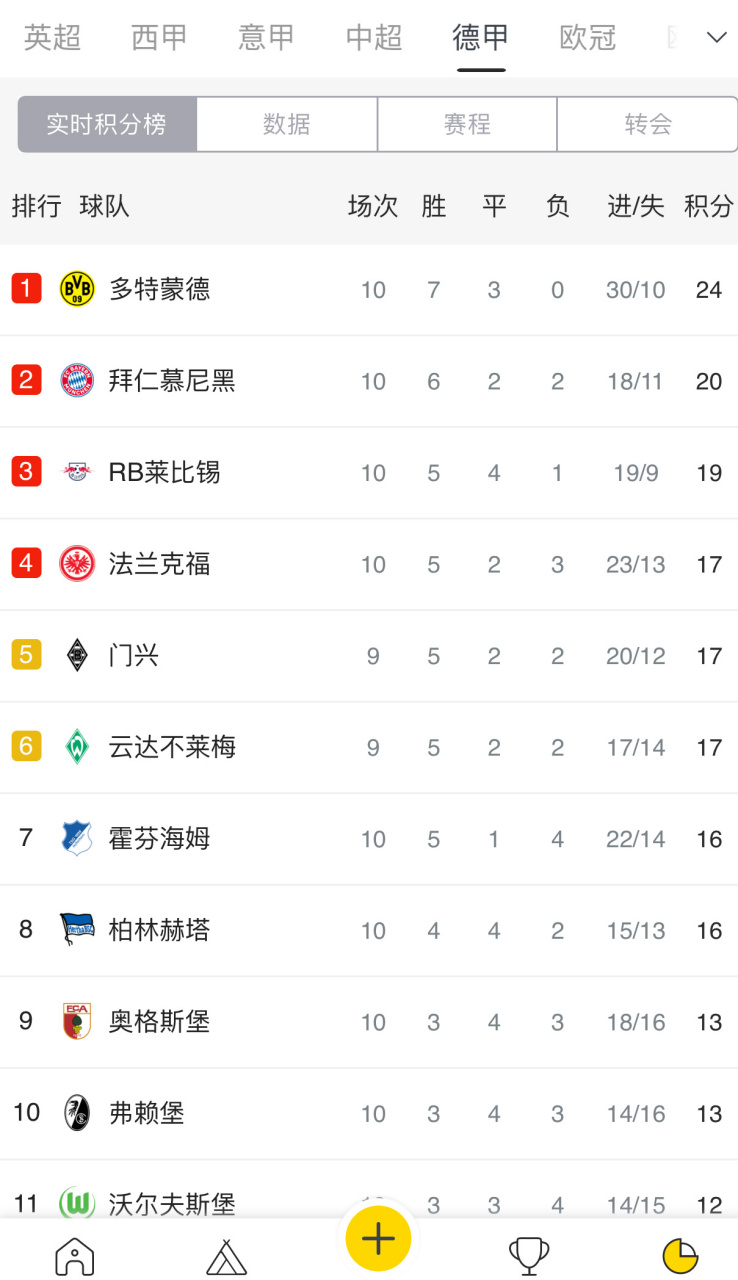This screenshot has width=738, height=1280.
Task: View the 赛程 schedule
Action: [467, 124]
